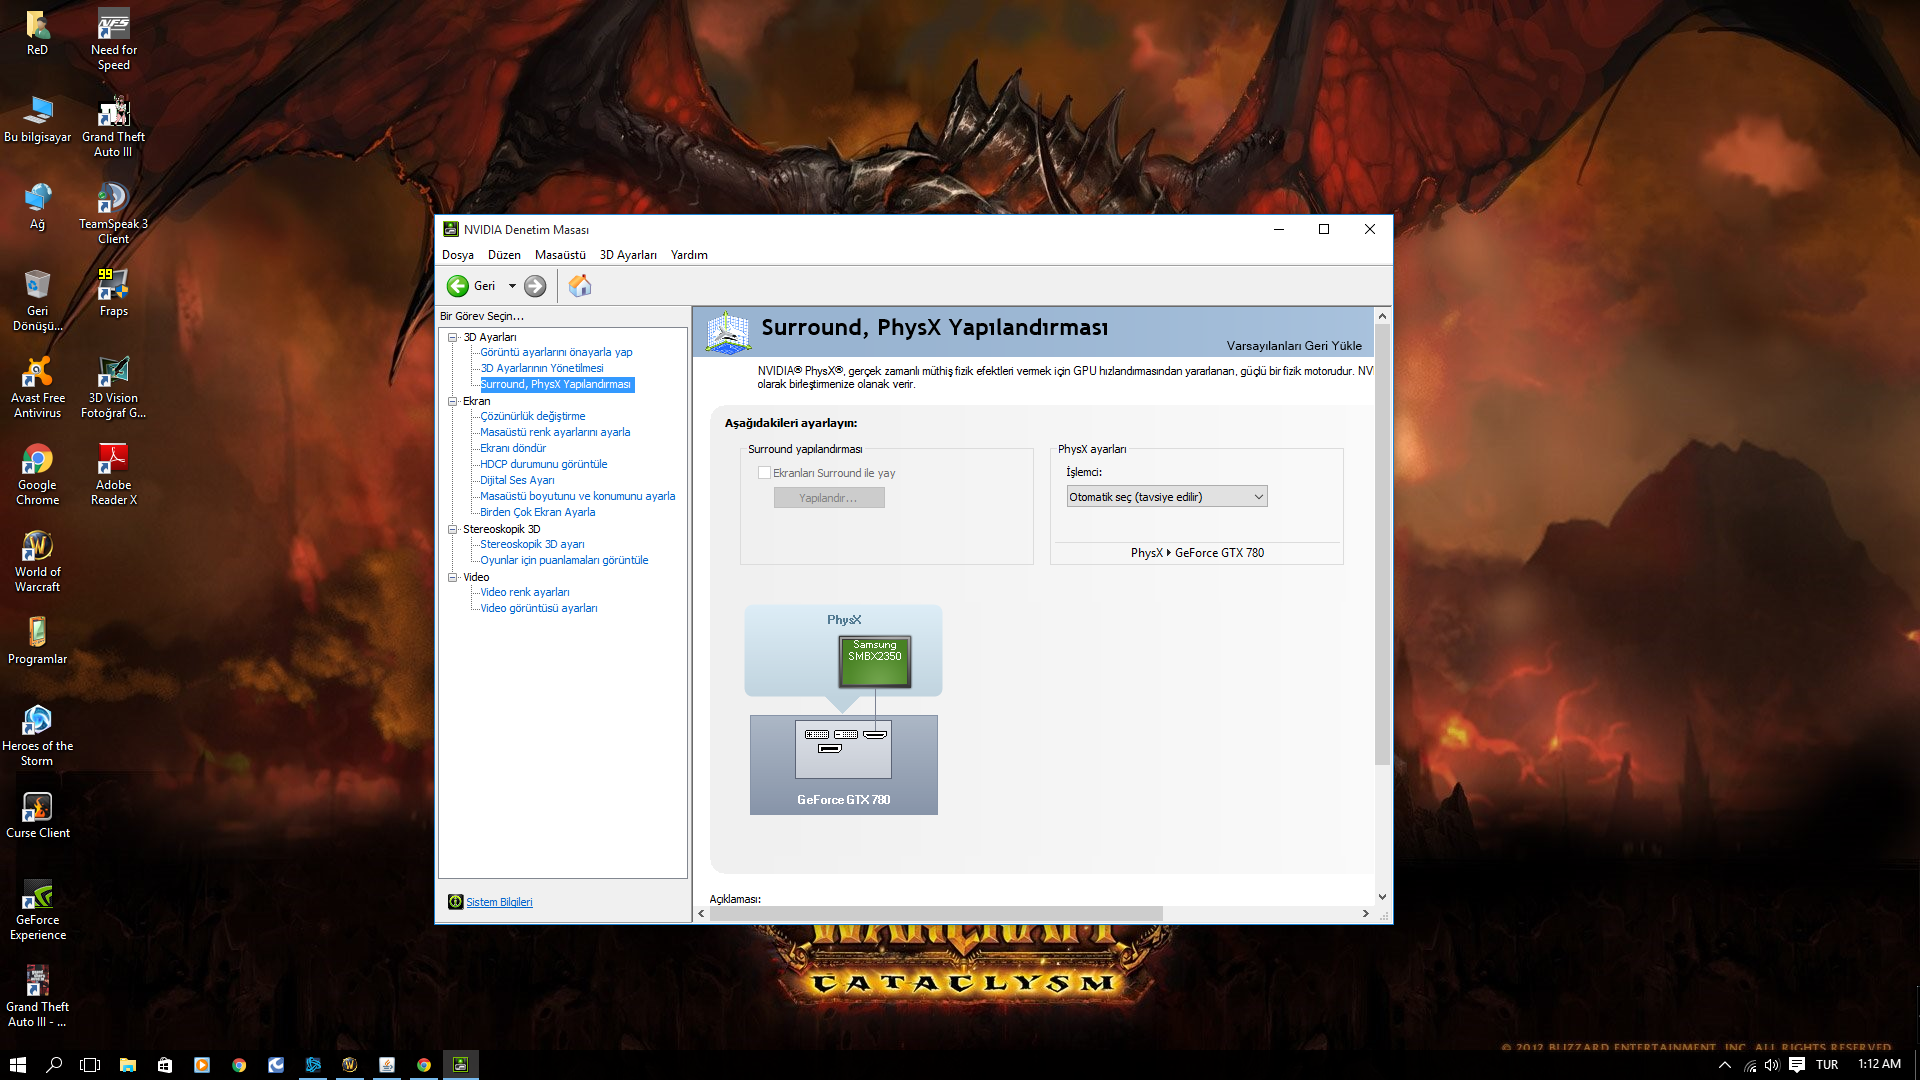Open Dijital Ses Ayarı
Screen dimensions: 1920x1080
tap(517, 480)
